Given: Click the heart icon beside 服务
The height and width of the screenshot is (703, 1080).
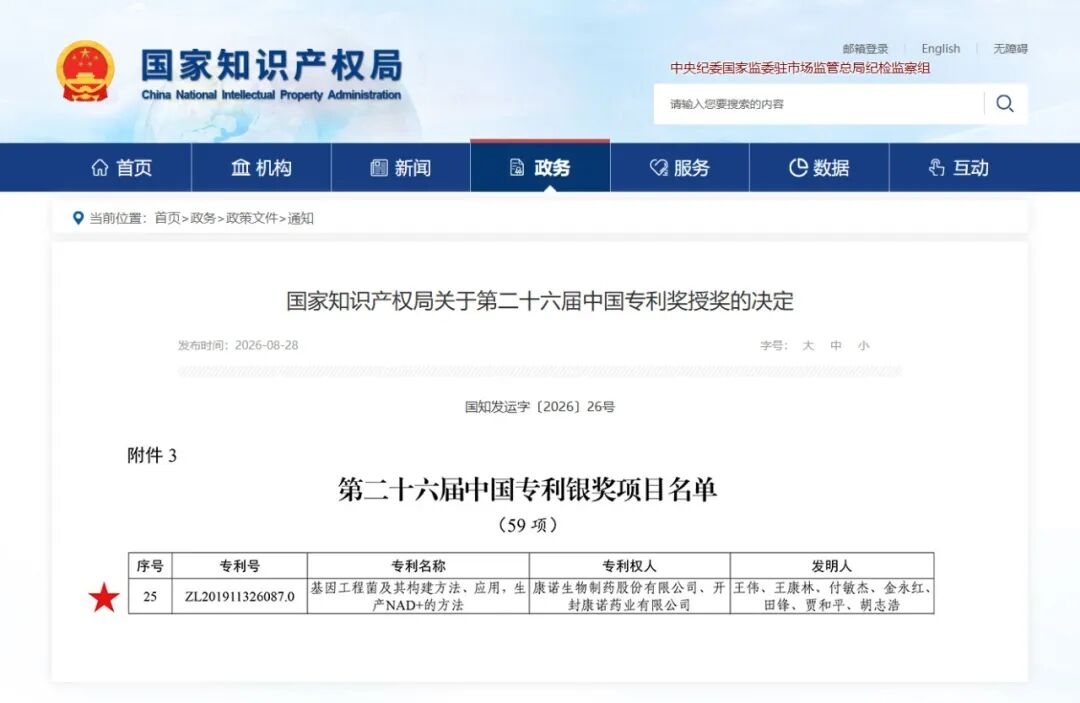Looking at the screenshot, I should 658,167.
